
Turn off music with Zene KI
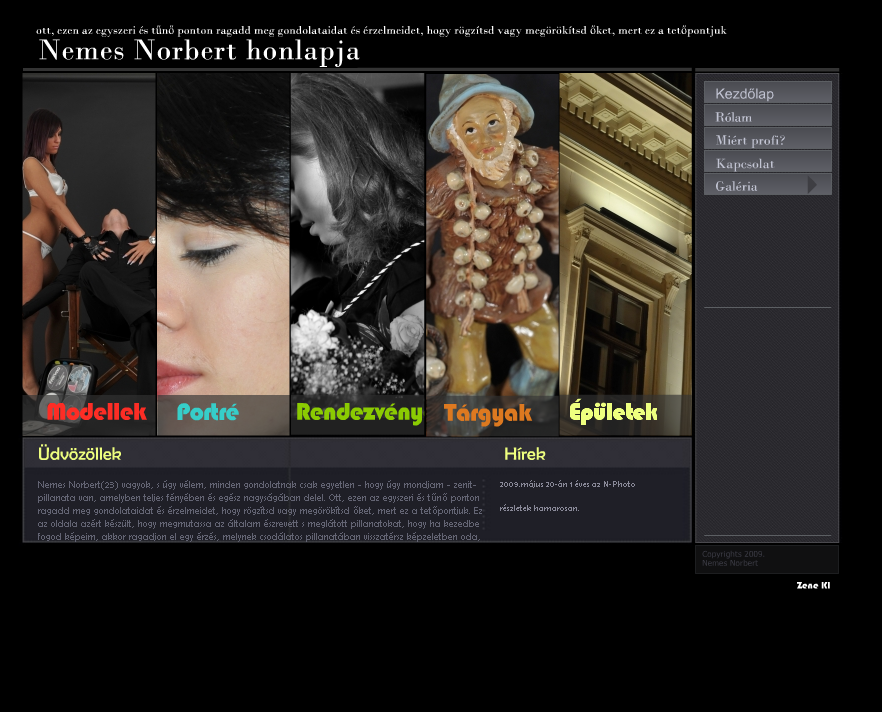813,585
